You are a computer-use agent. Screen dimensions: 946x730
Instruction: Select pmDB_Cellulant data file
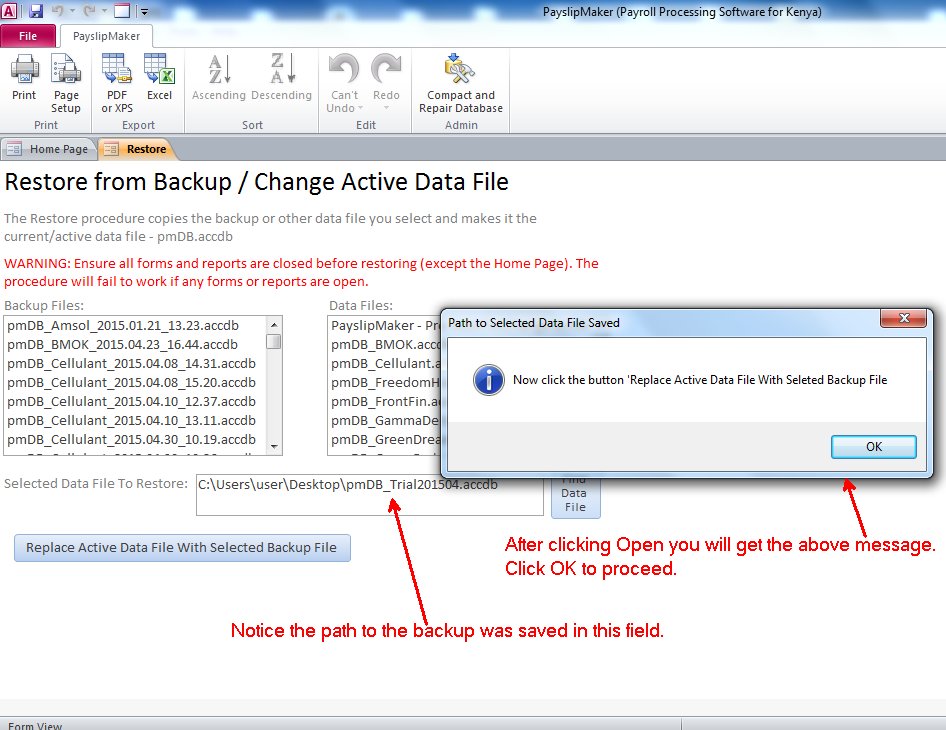(x=385, y=364)
